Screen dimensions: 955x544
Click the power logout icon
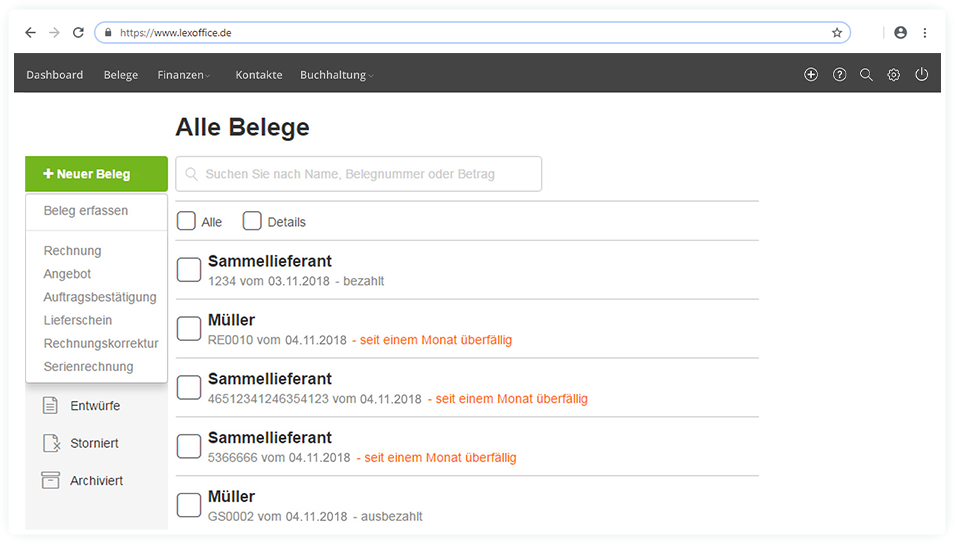(922, 75)
